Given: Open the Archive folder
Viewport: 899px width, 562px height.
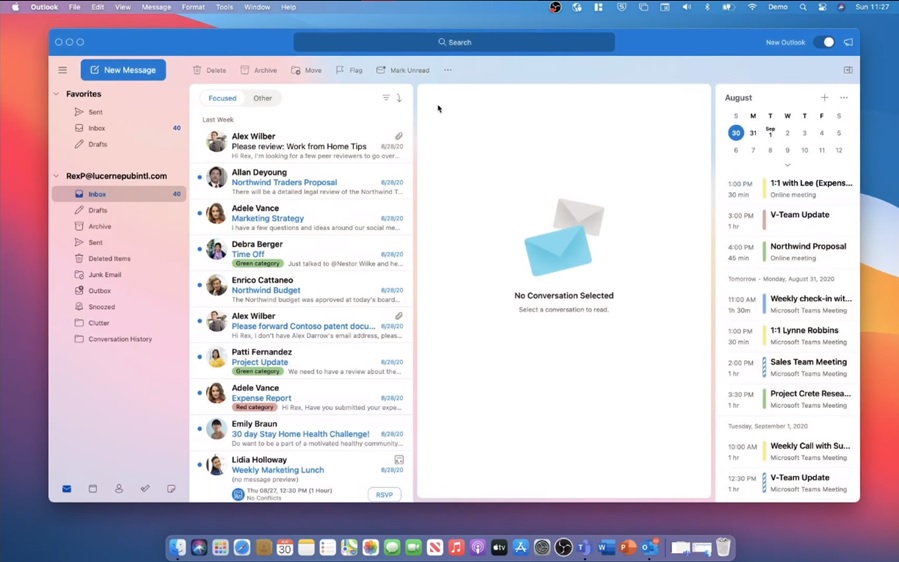Looking at the screenshot, I should 99,227.
